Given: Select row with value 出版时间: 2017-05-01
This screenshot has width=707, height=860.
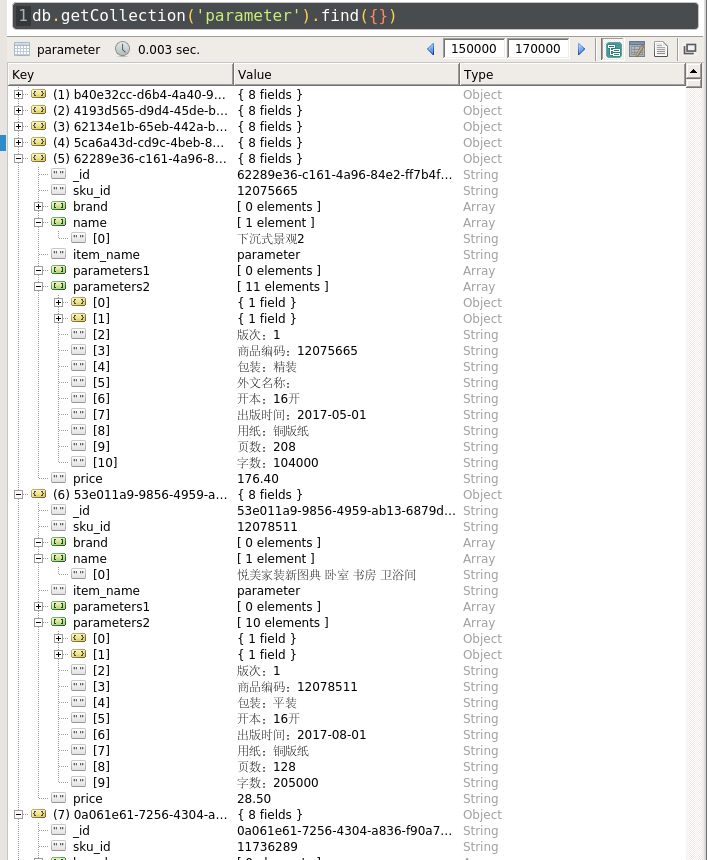Looking at the screenshot, I should click(x=347, y=414).
